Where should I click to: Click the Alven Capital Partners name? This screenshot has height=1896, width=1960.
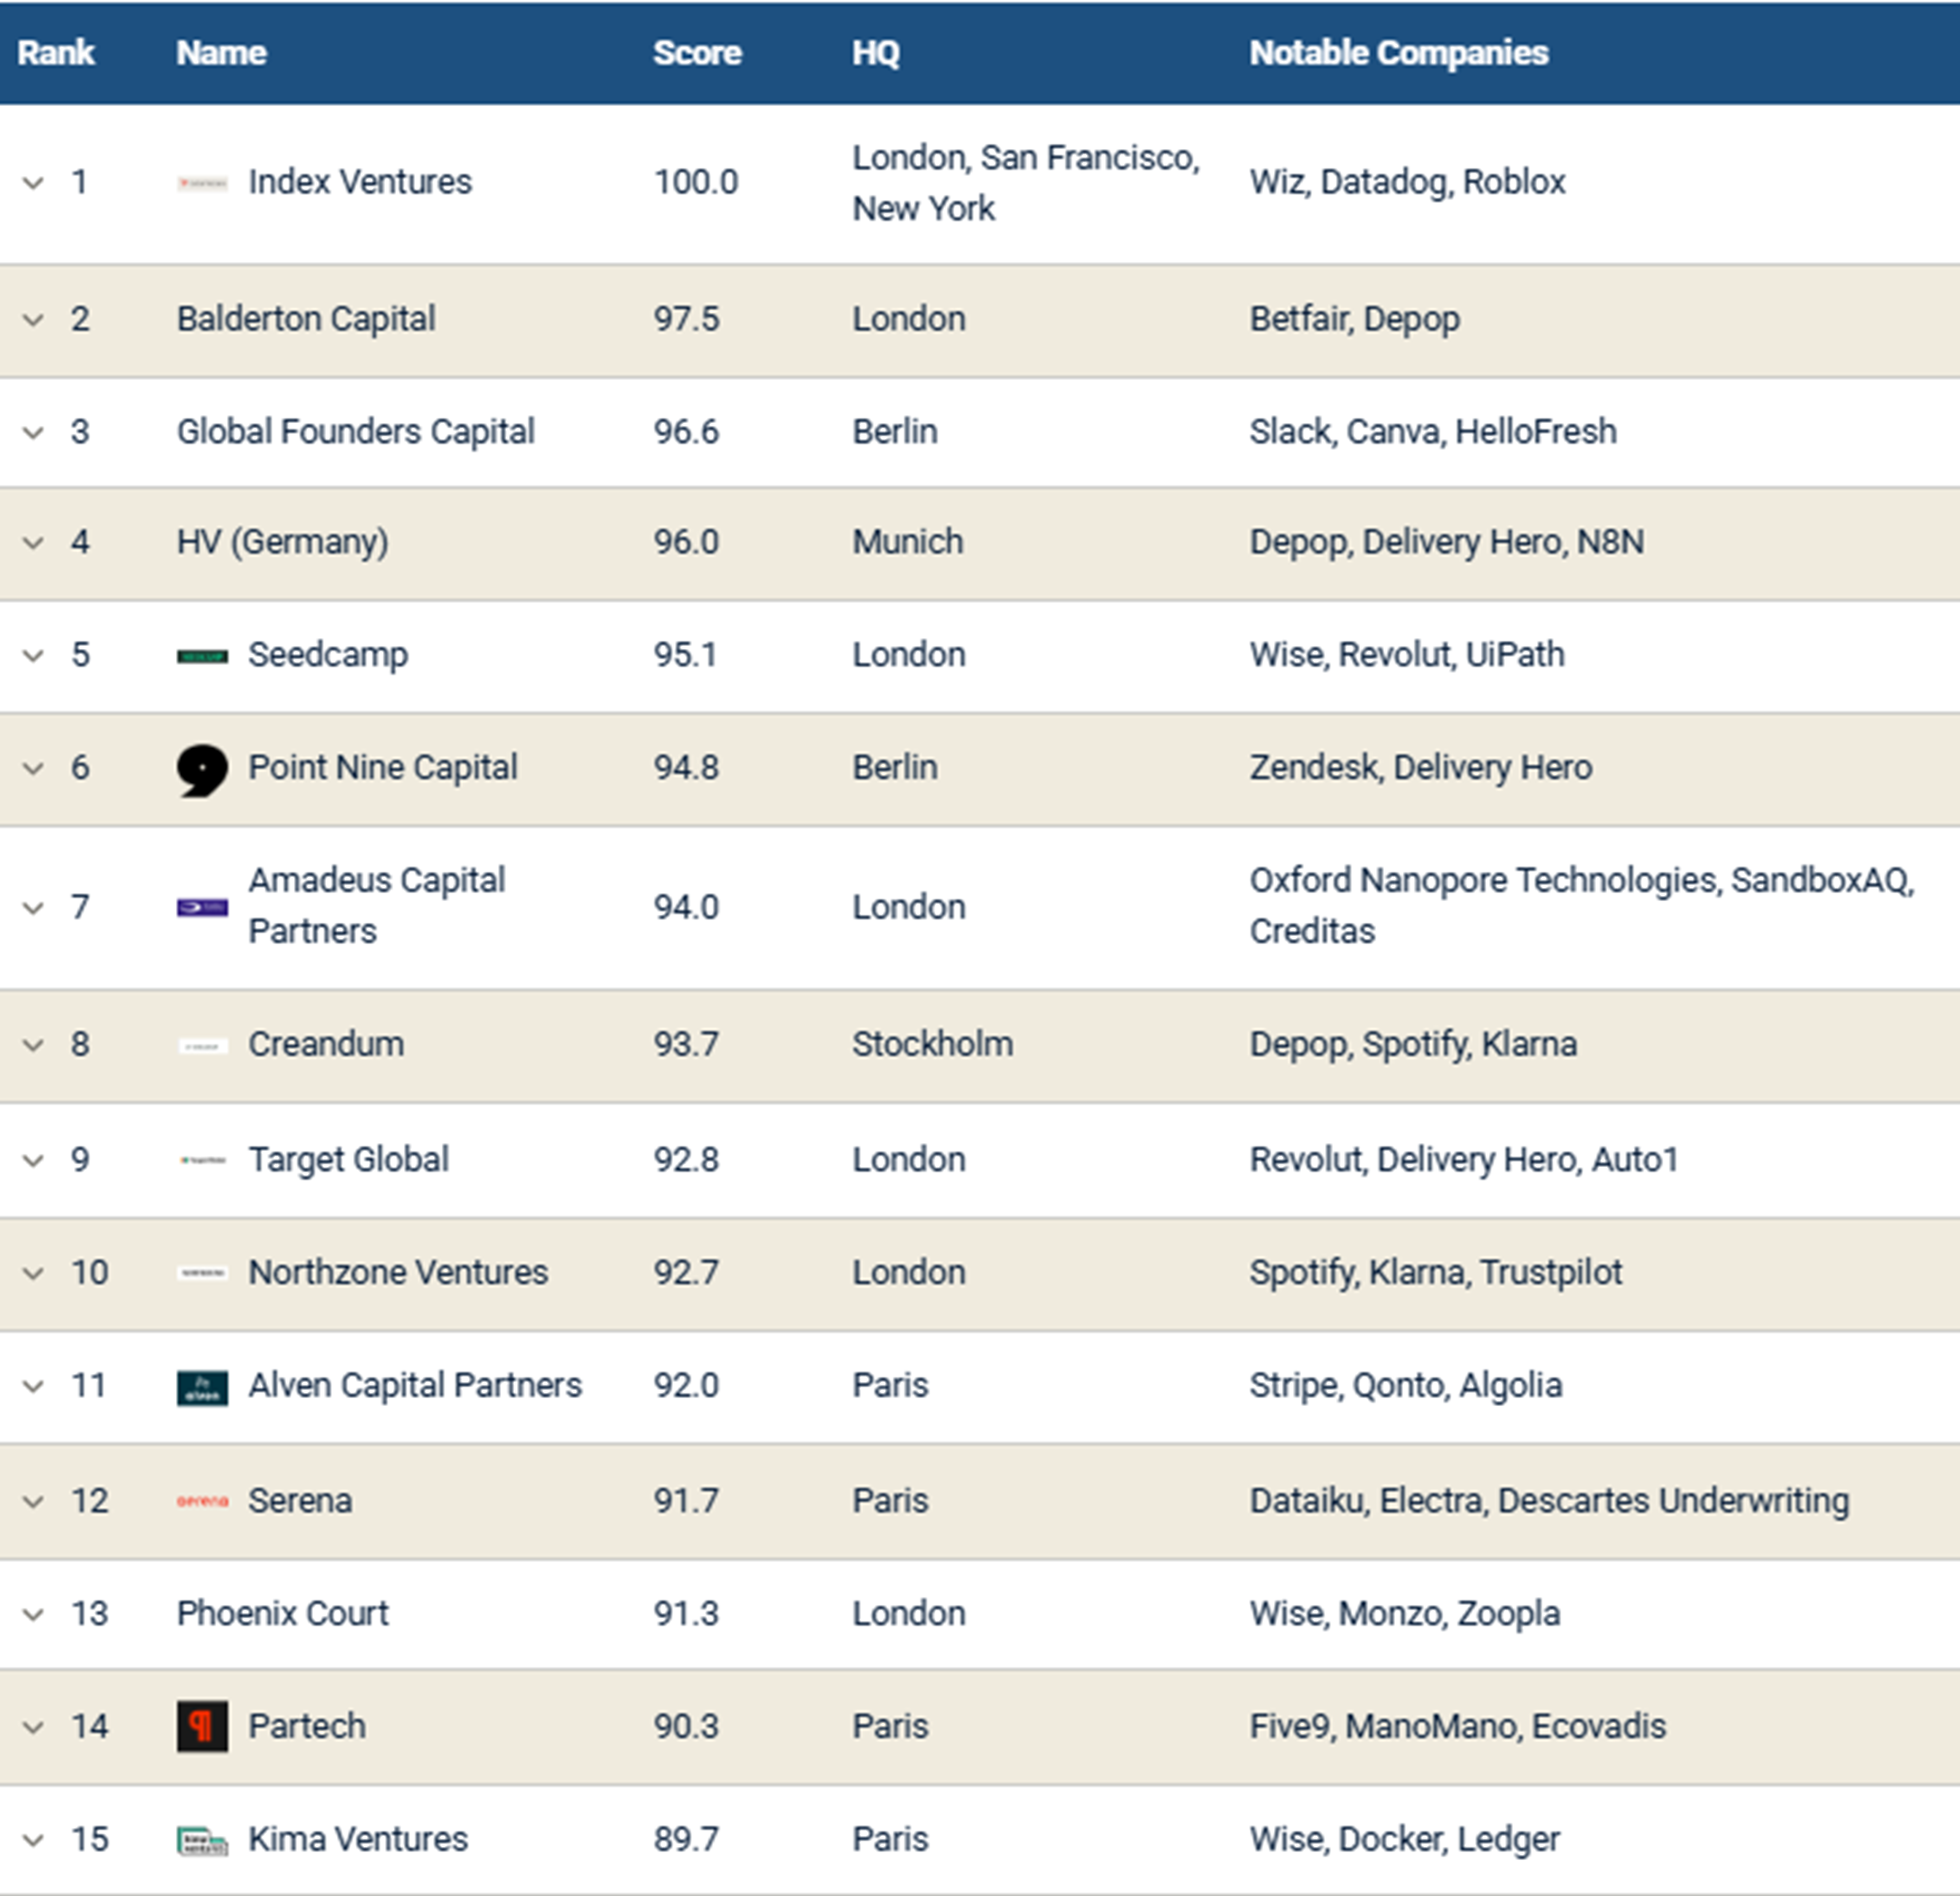pyautogui.click(x=415, y=1386)
